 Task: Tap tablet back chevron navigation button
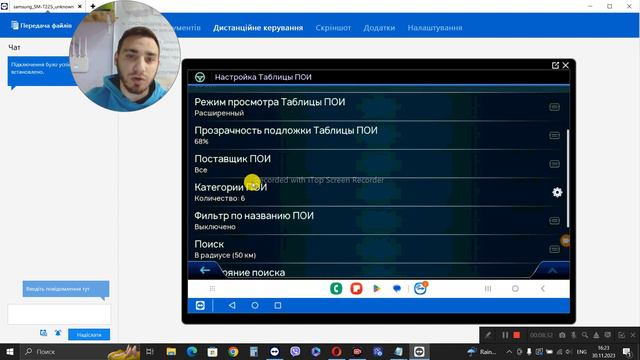(543, 289)
